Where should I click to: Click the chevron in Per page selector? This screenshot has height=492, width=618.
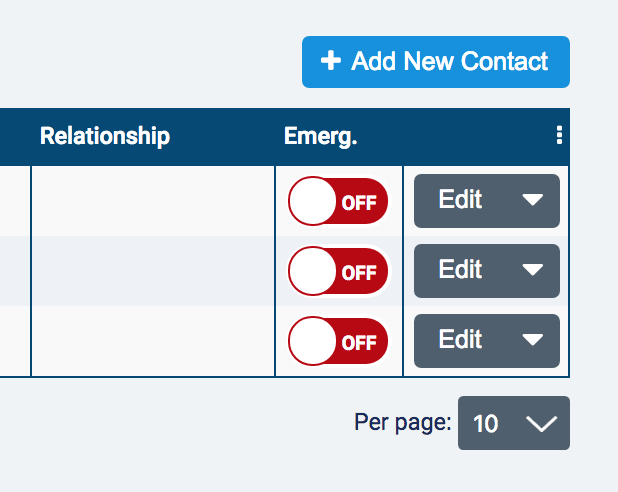coord(541,424)
